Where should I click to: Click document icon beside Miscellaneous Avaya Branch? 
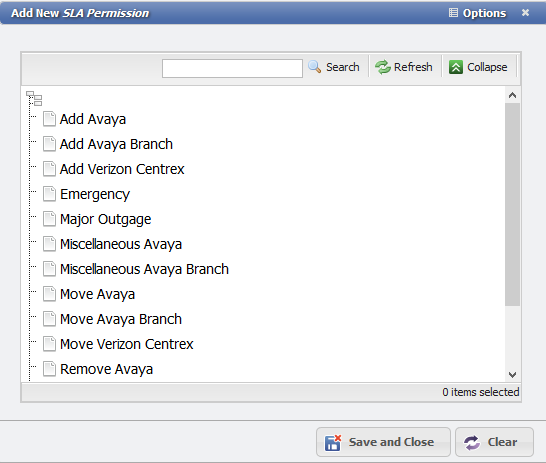pyautogui.click(x=49, y=269)
